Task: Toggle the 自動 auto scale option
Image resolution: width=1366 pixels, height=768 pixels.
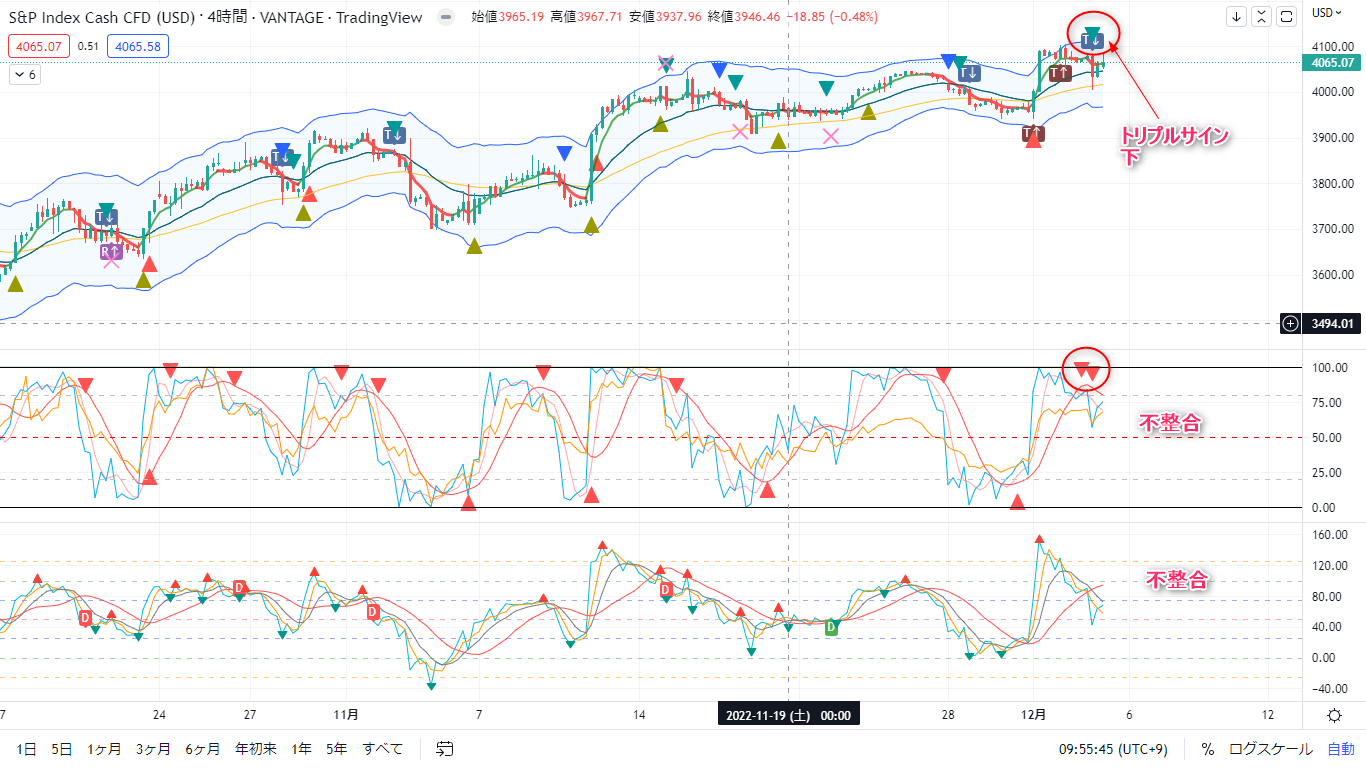Action: pyautogui.click(x=1341, y=749)
